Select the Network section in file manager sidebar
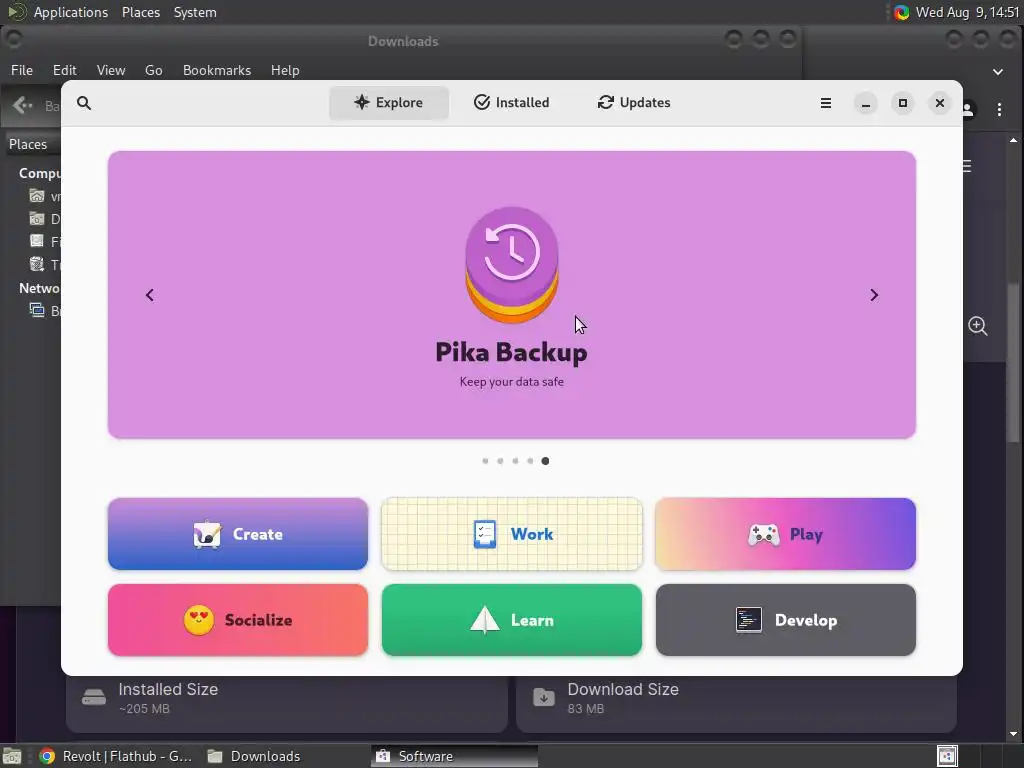This screenshot has width=1024, height=768. pyautogui.click(x=39, y=288)
